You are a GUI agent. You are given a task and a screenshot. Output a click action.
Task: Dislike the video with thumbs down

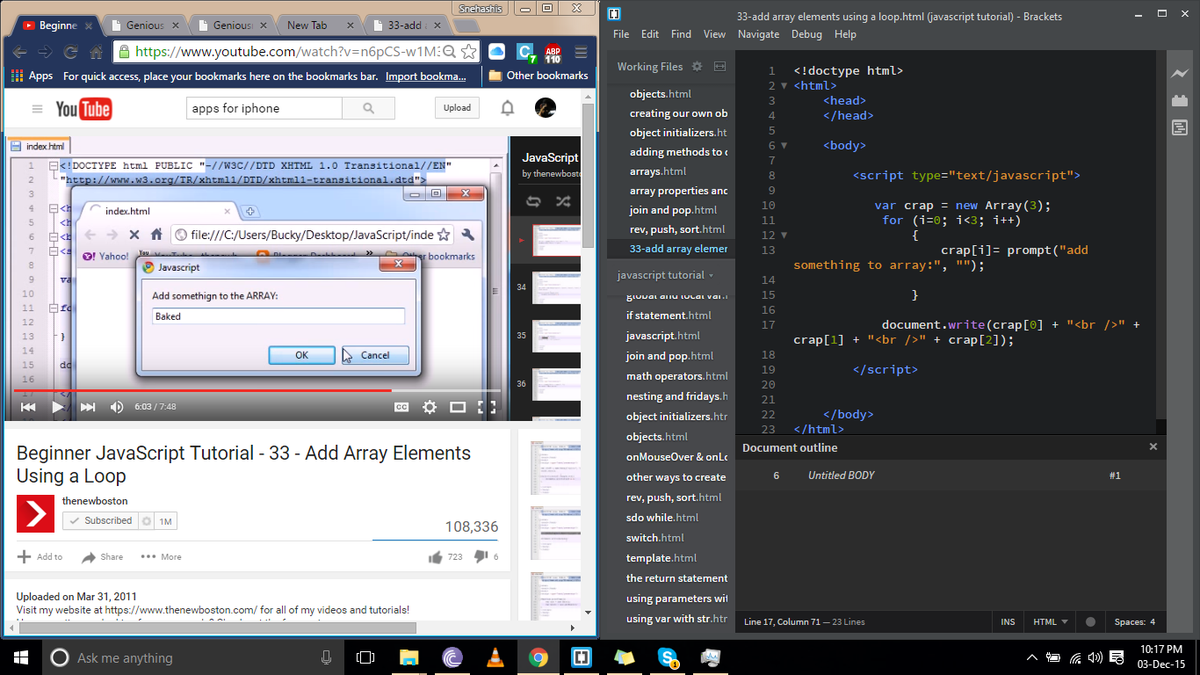(x=479, y=557)
